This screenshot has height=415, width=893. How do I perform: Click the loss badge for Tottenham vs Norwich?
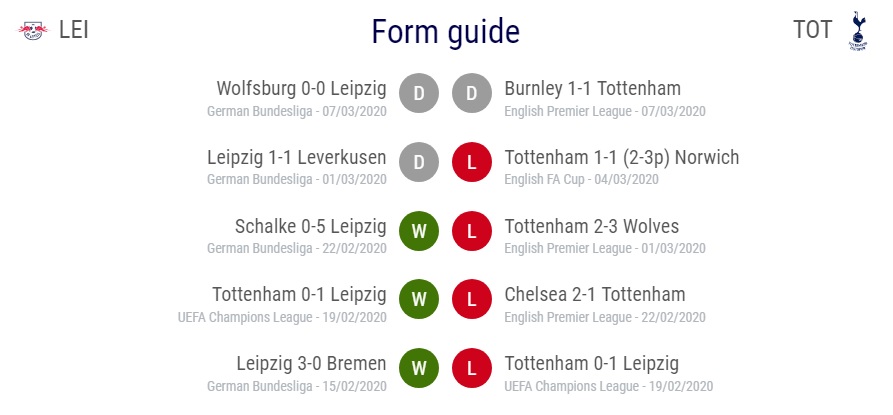click(x=472, y=162)
